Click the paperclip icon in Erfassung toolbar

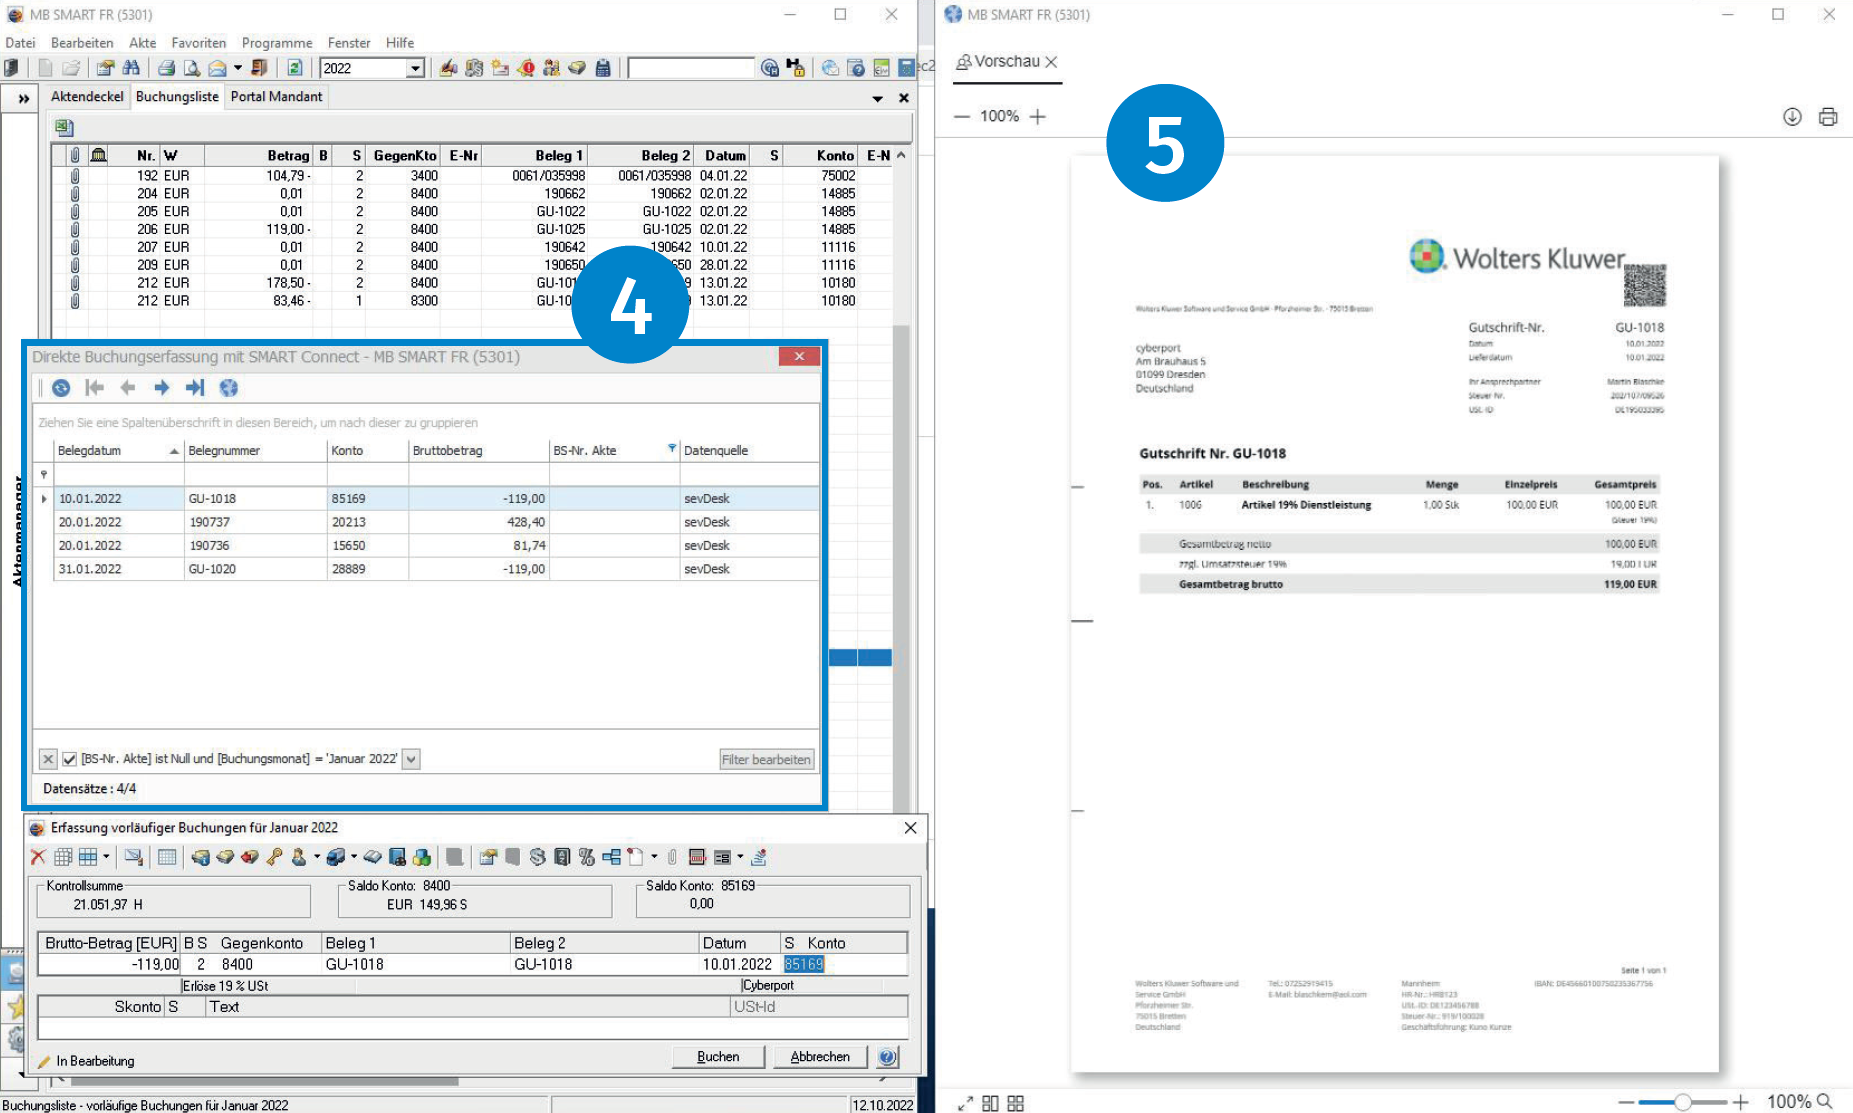pyautogui.click(x=672, y=857)
